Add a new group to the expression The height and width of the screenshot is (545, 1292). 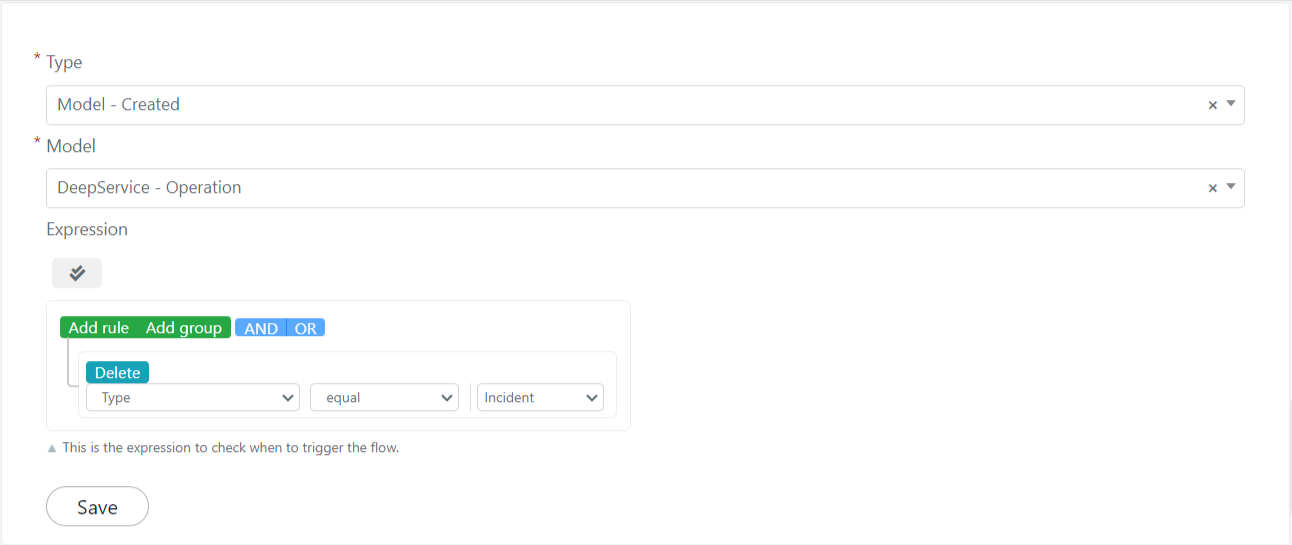(x=184, y=328)
